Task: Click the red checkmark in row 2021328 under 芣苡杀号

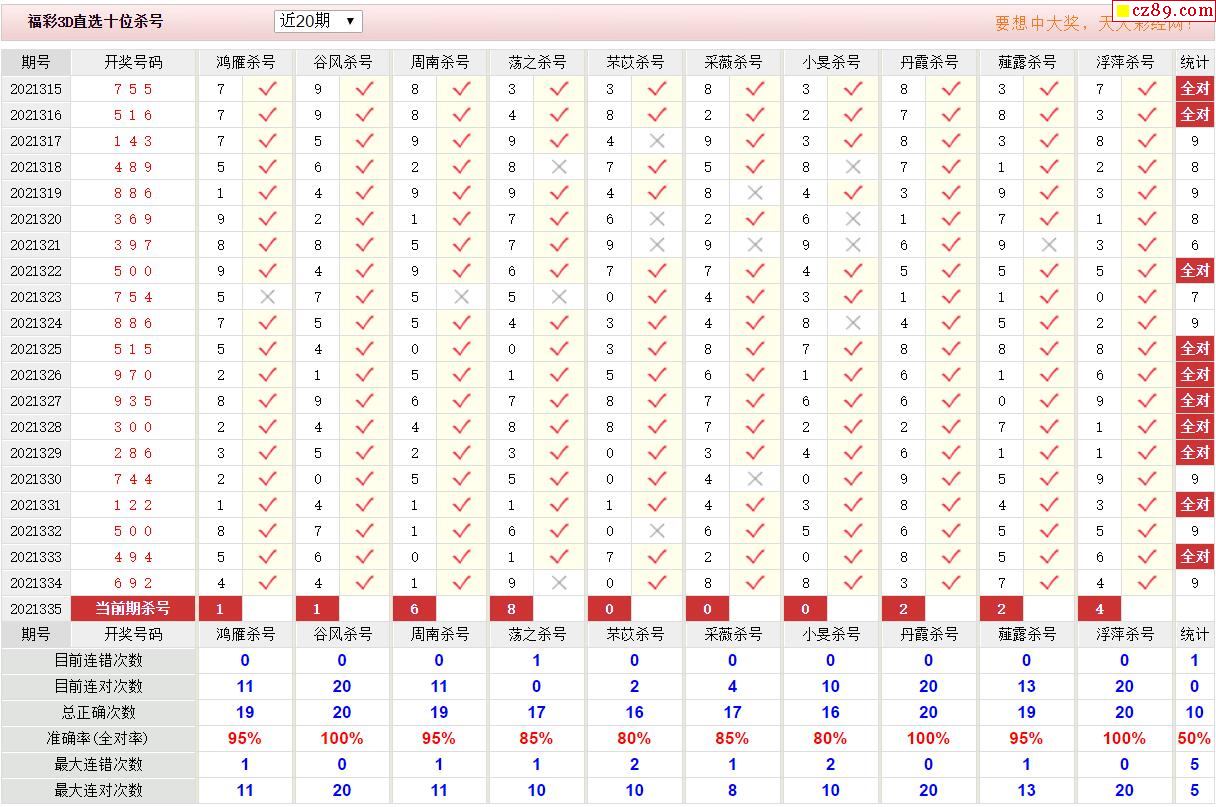Action: (657, 427)
